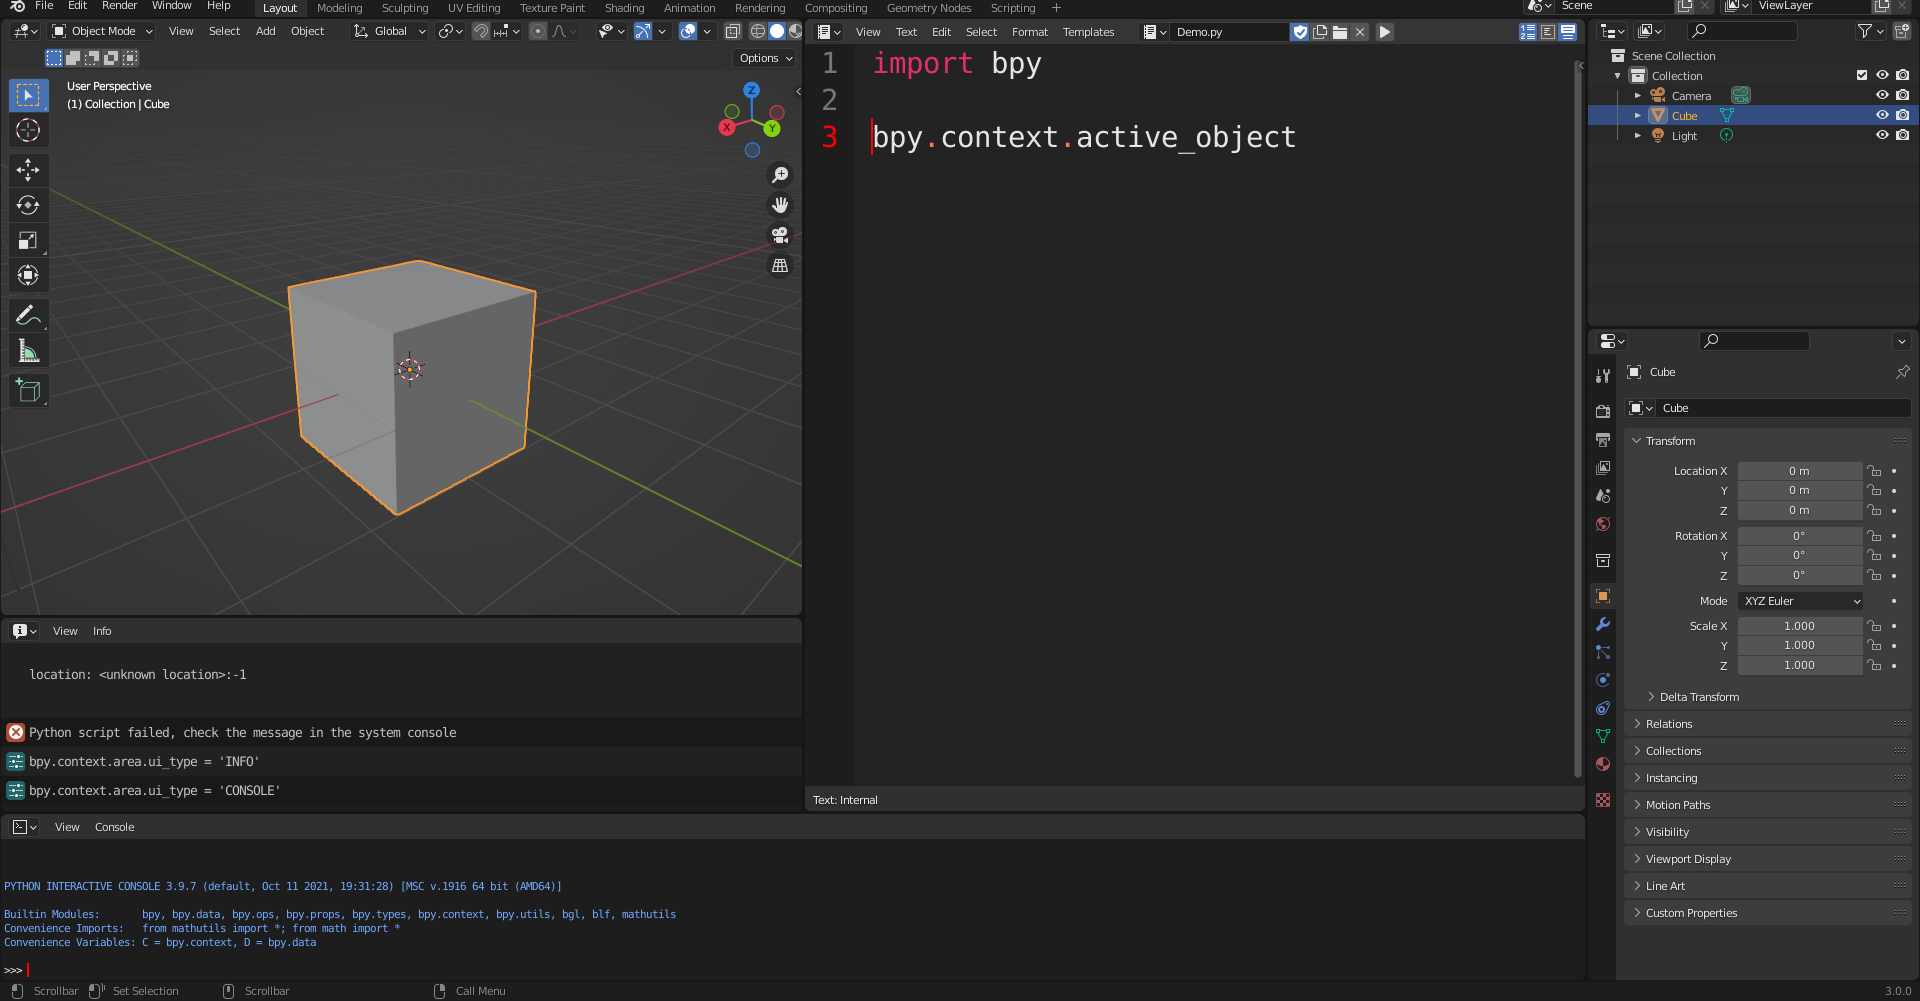Click the viewport Options button

tap(766, 58)
